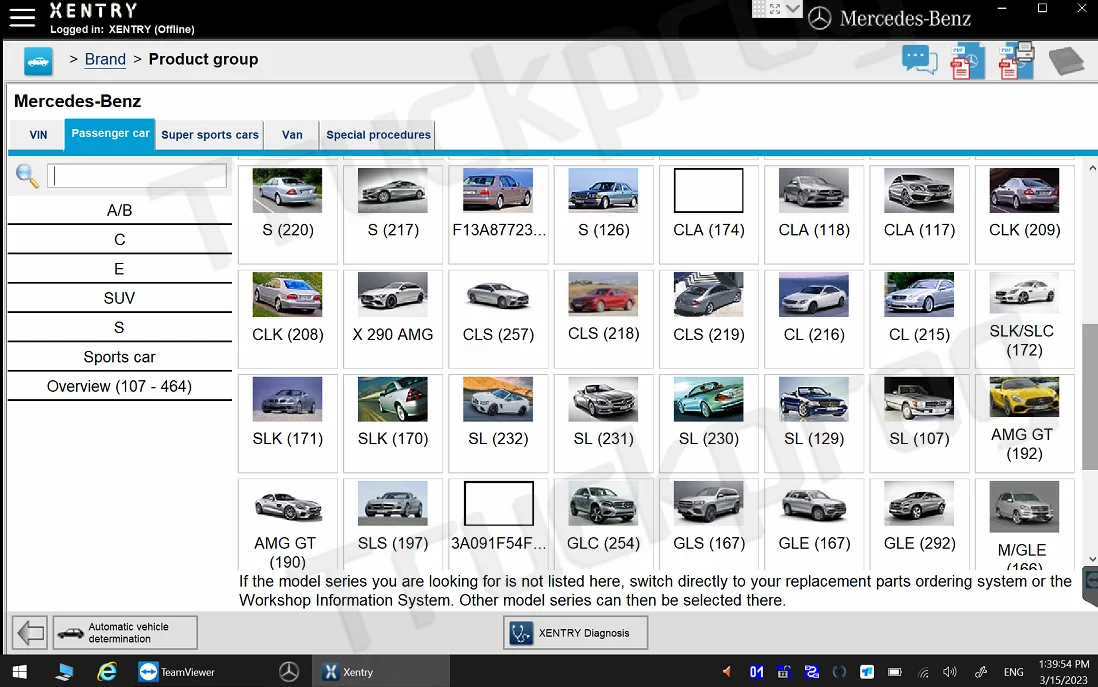Choose the S (217) model tile
The height and width of the screenshot is (687, 1098).
point(393,214)
